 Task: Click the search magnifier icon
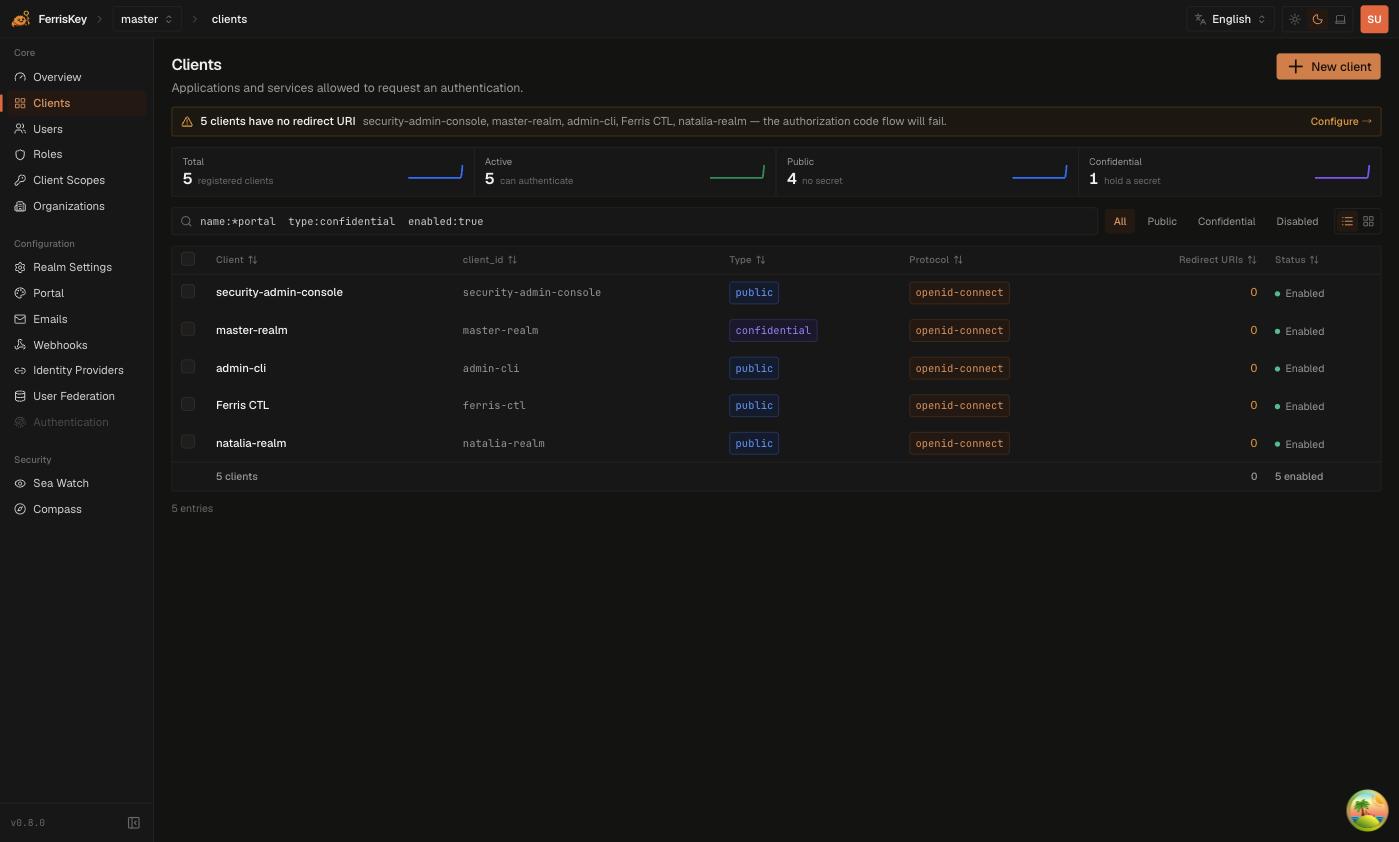(x=186, y=221)
